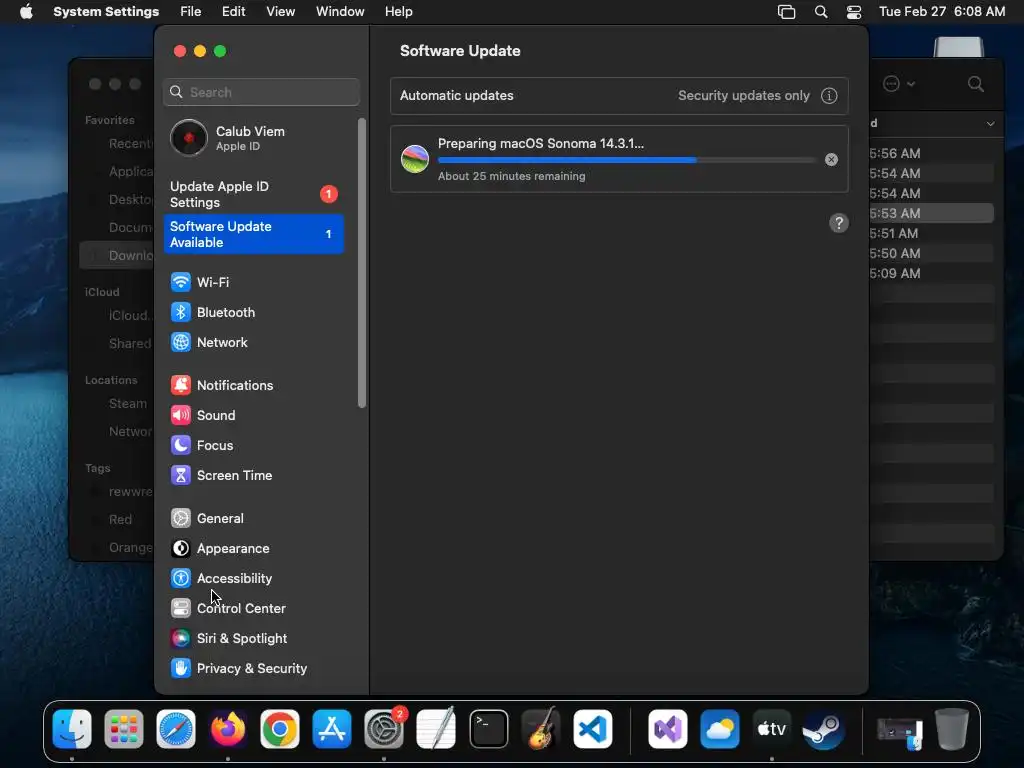Launch Steam from the Dock
Screen dimensions: 1024x768
[x=824, y=729]
